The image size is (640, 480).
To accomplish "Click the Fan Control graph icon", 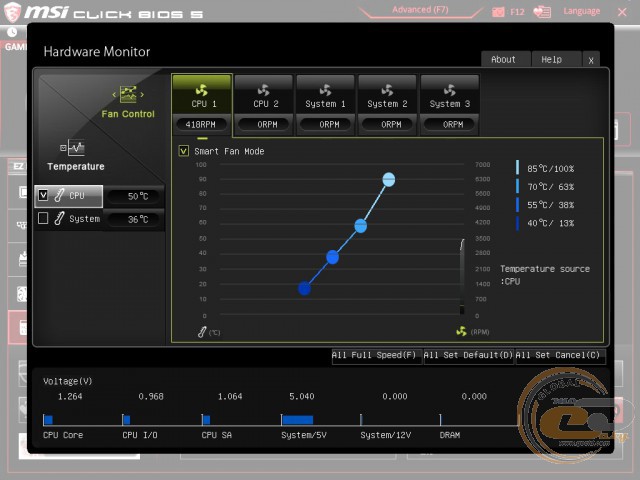I will coord(128,94).
